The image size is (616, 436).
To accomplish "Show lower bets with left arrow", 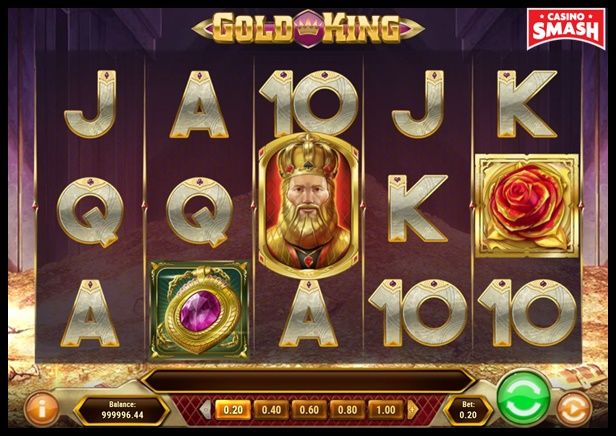I will tap(205, 410).
